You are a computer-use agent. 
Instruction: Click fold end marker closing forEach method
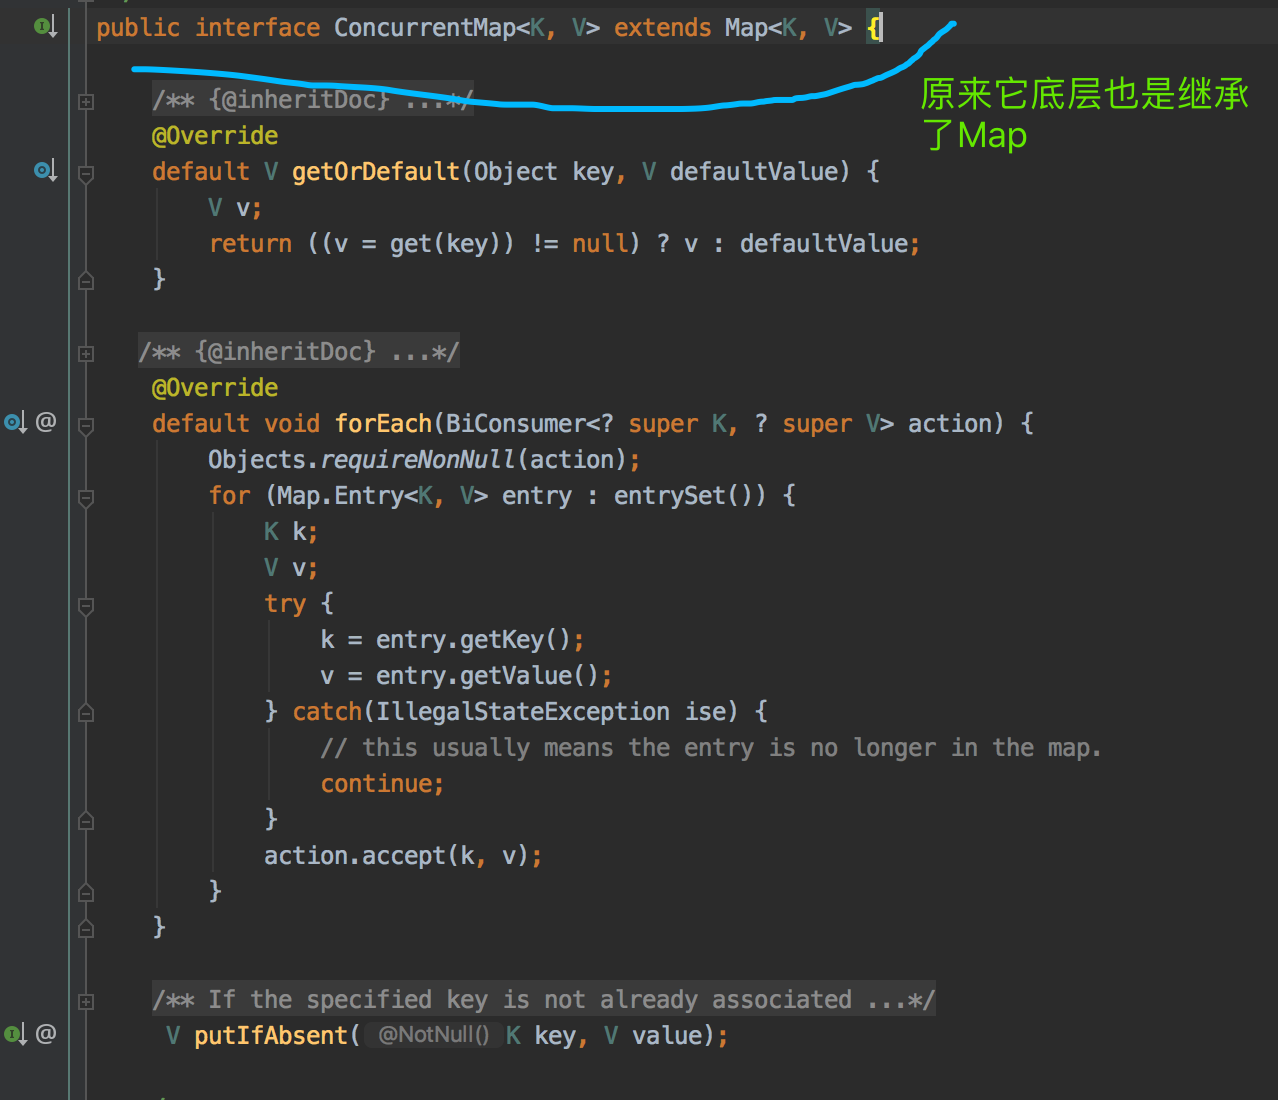(x=86, y=929)
